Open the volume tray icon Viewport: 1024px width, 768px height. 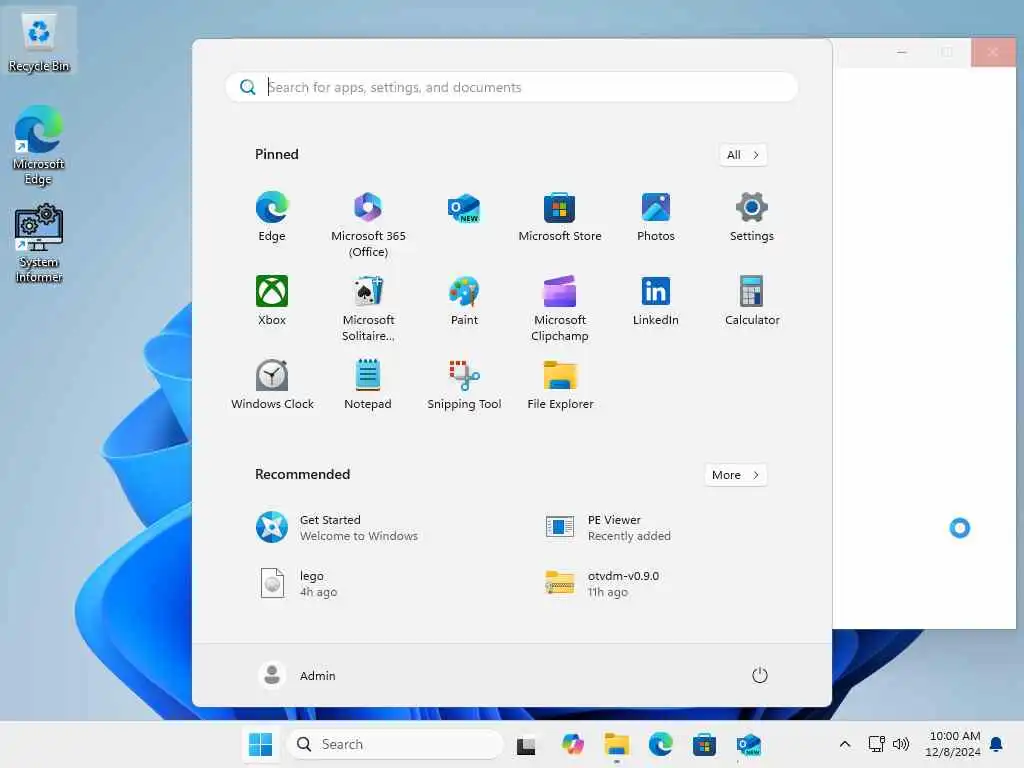coord(901,744)
